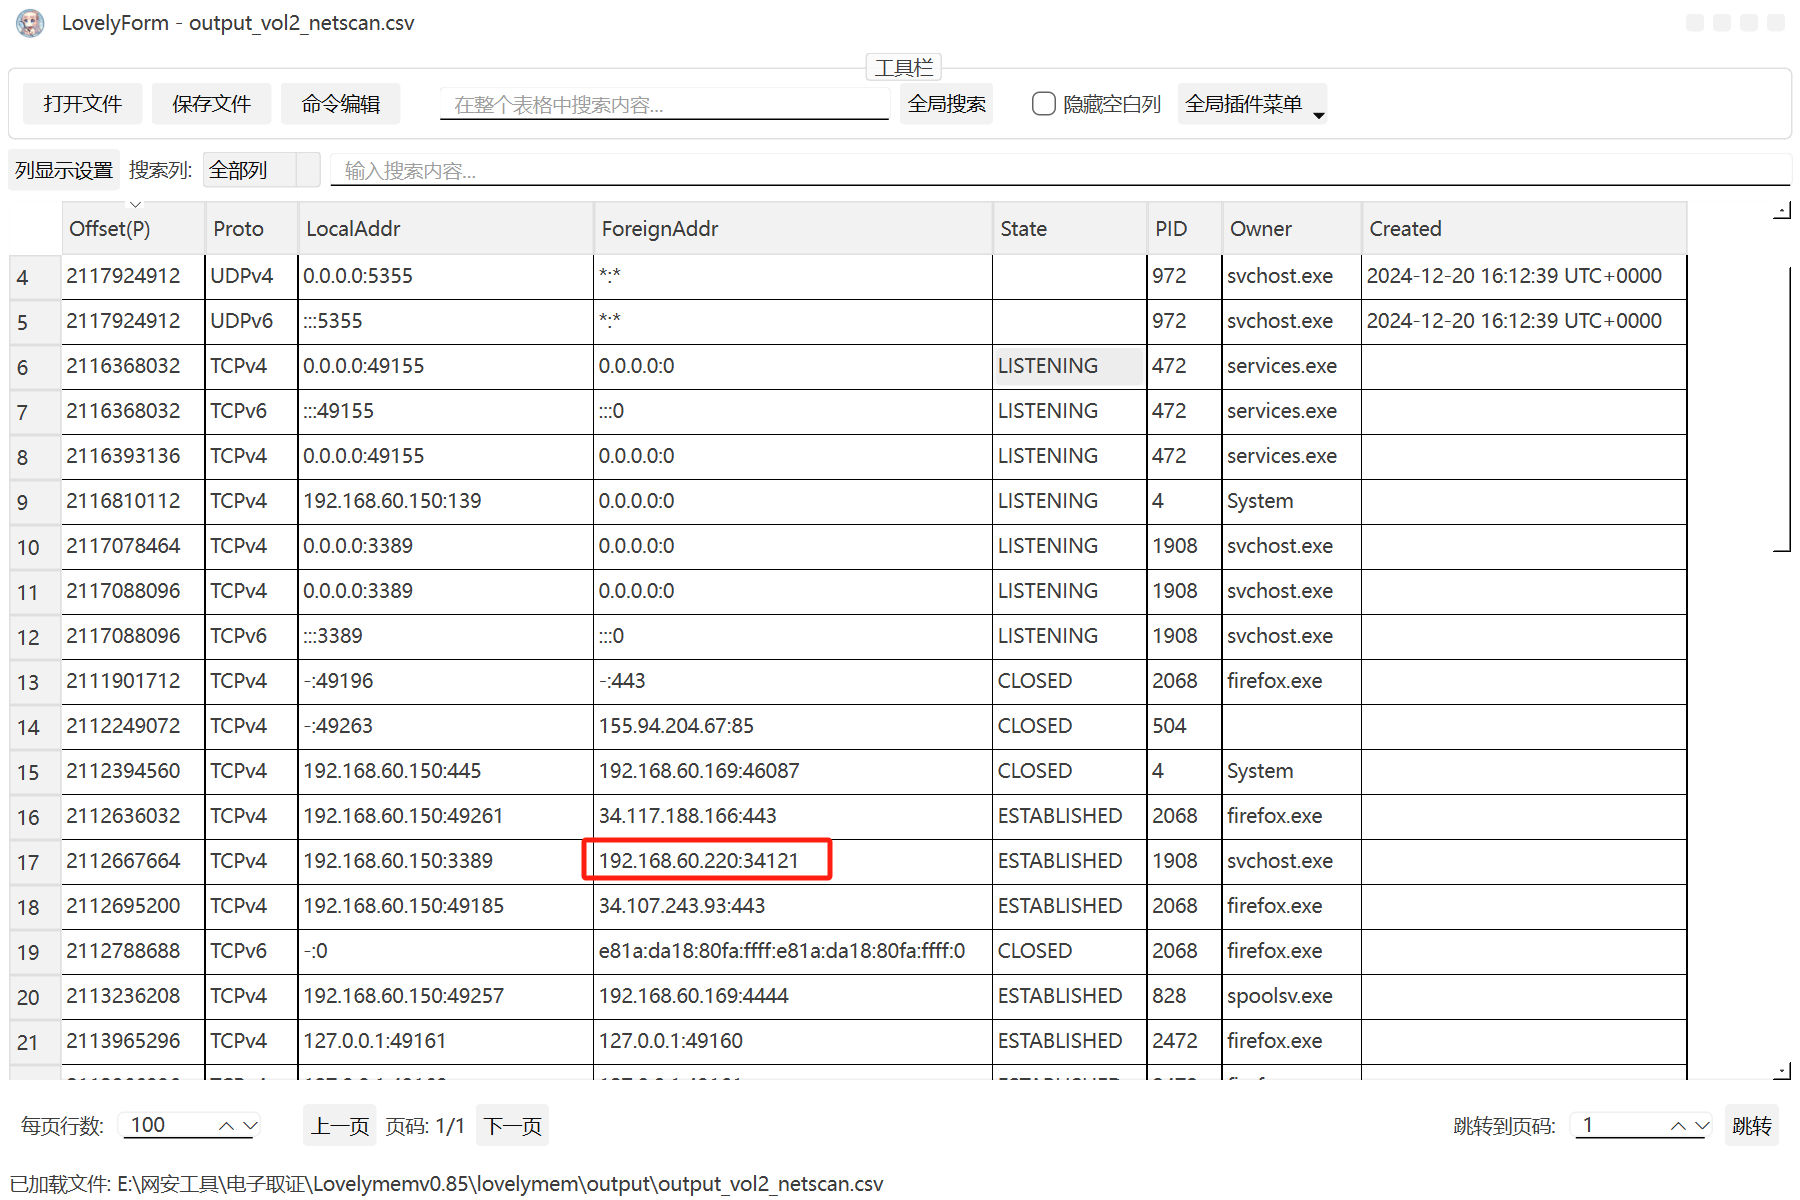Open 列显示设置 column settings
1800x1200 pixels.
click(x=62, y=169)
